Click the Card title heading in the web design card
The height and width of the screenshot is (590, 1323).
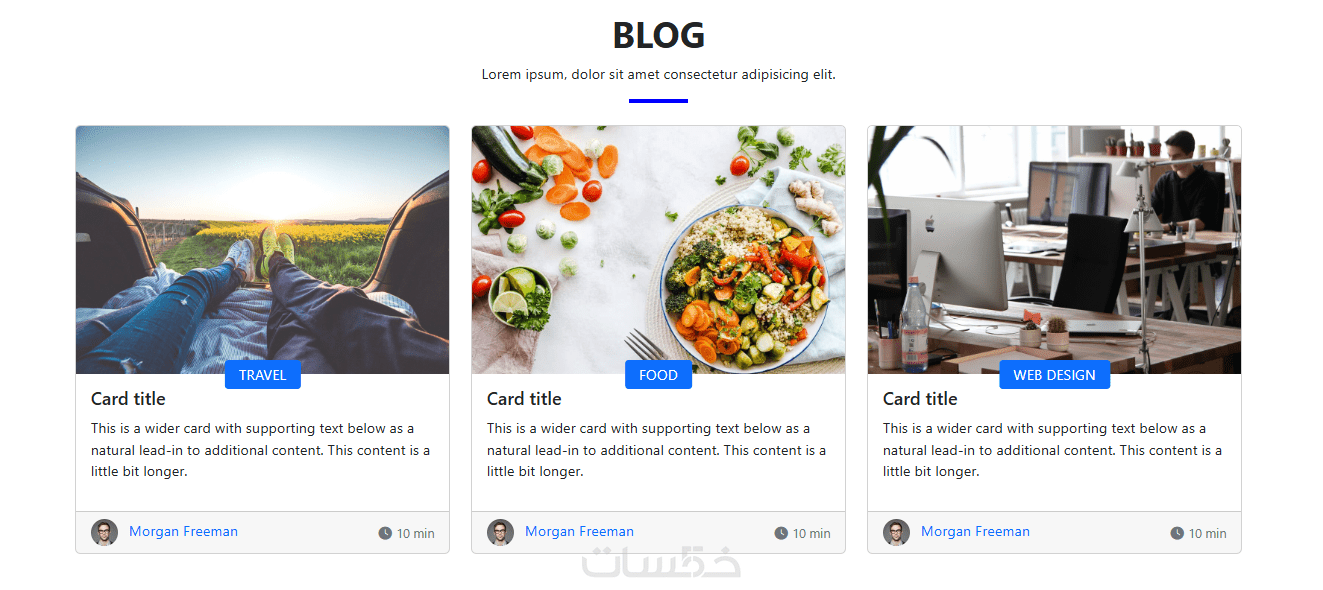point(920,399)
